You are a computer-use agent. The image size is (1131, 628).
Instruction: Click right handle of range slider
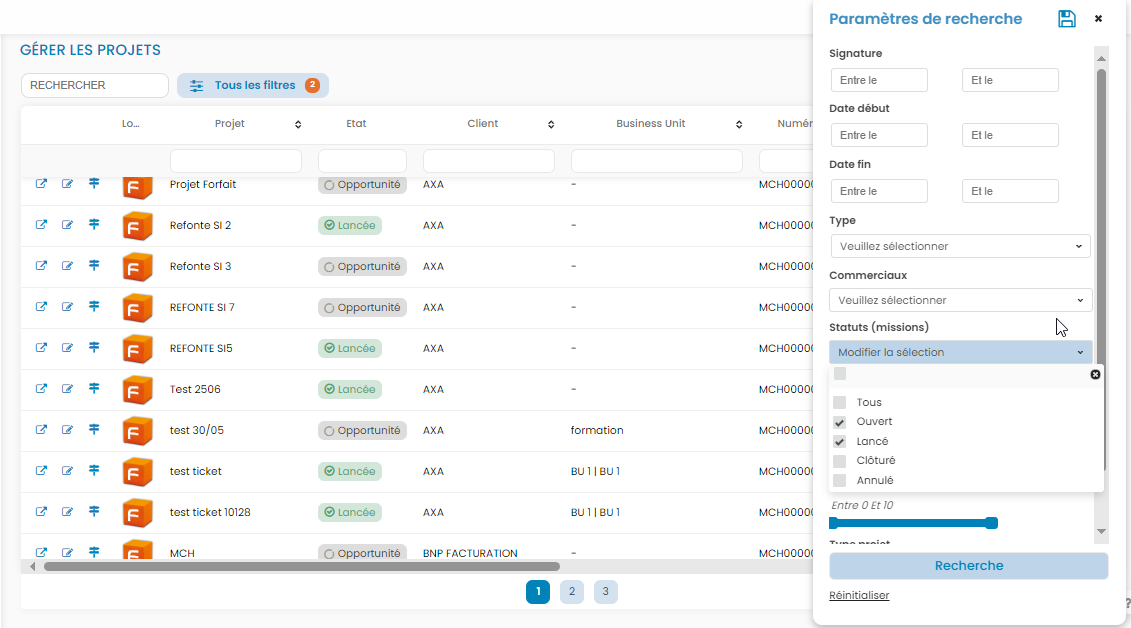[x=991, y=523]
